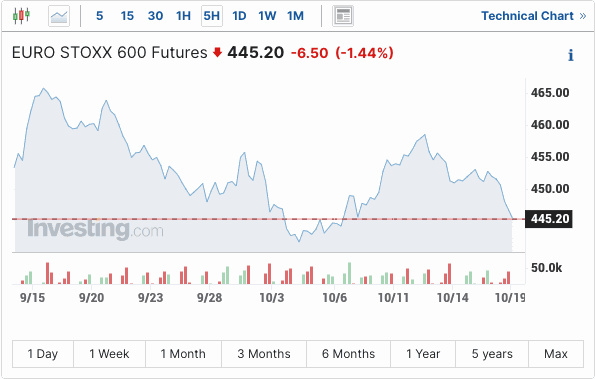Select the 15 minute interval

coord(127,16)
